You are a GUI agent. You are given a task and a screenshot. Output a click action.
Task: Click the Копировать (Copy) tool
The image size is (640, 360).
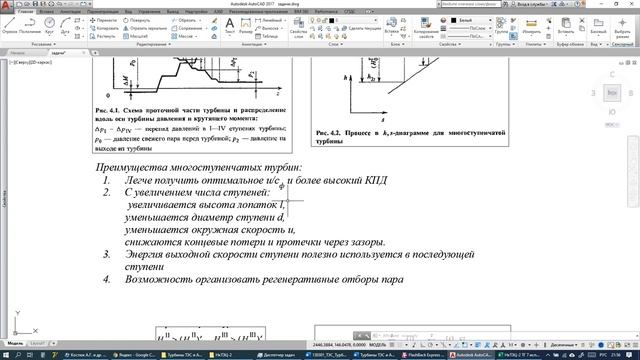[x=104, y=28]
